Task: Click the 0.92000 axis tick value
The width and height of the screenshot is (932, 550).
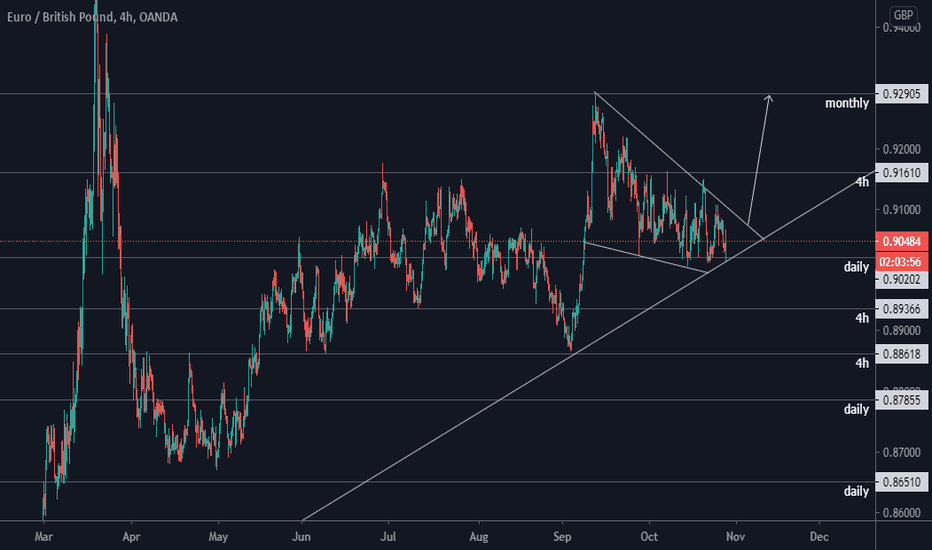Action: 902,149
